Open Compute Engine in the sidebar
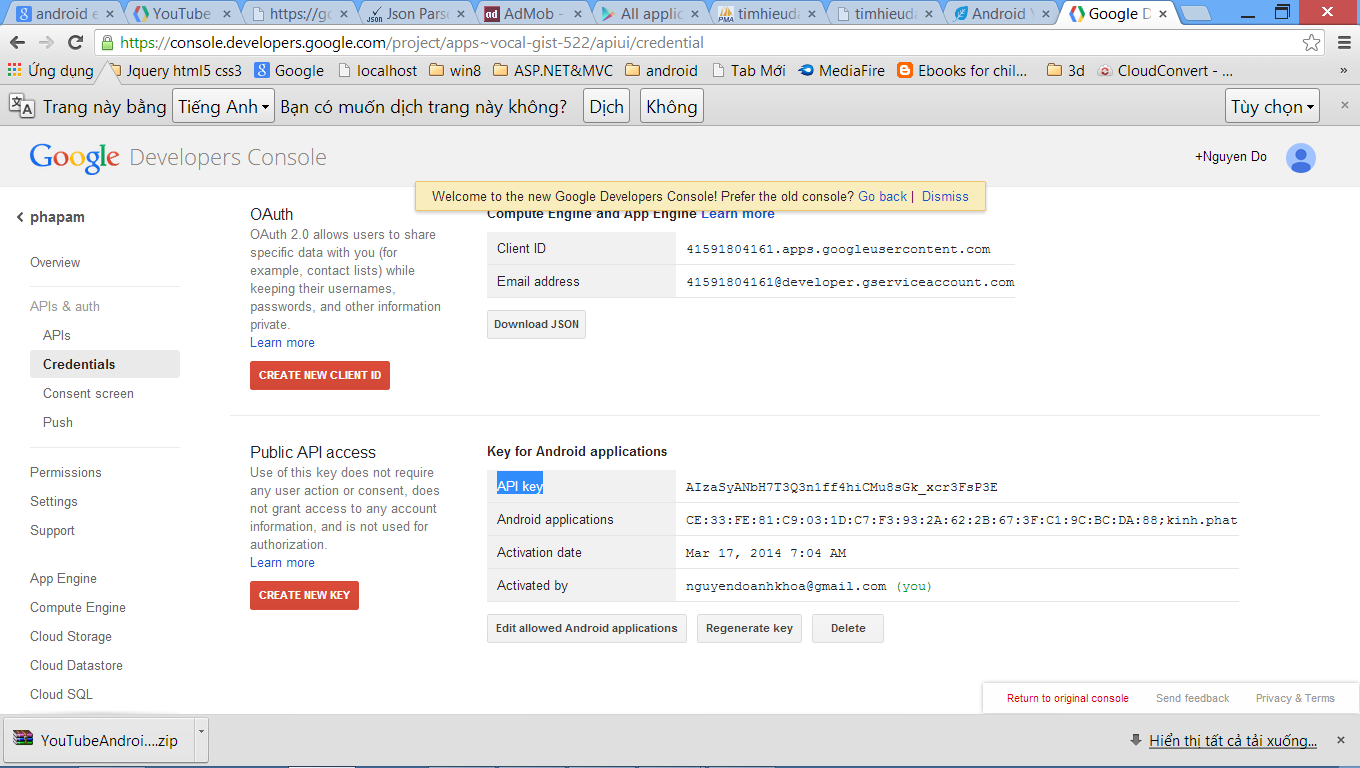The image size is (1360, 768). pos(78,608)
